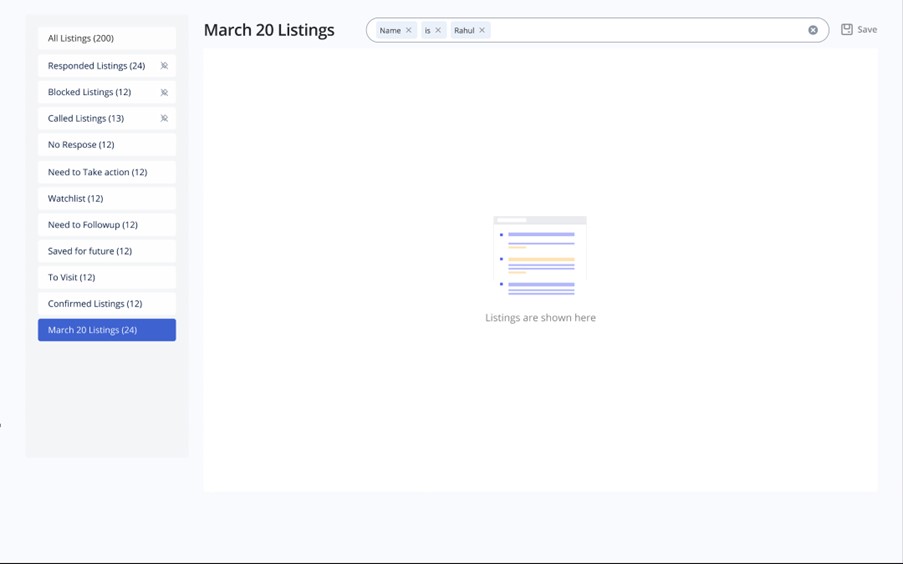Remove the 'is' operator chip
This screenshot has width=903, height=564.
(438, 31)
